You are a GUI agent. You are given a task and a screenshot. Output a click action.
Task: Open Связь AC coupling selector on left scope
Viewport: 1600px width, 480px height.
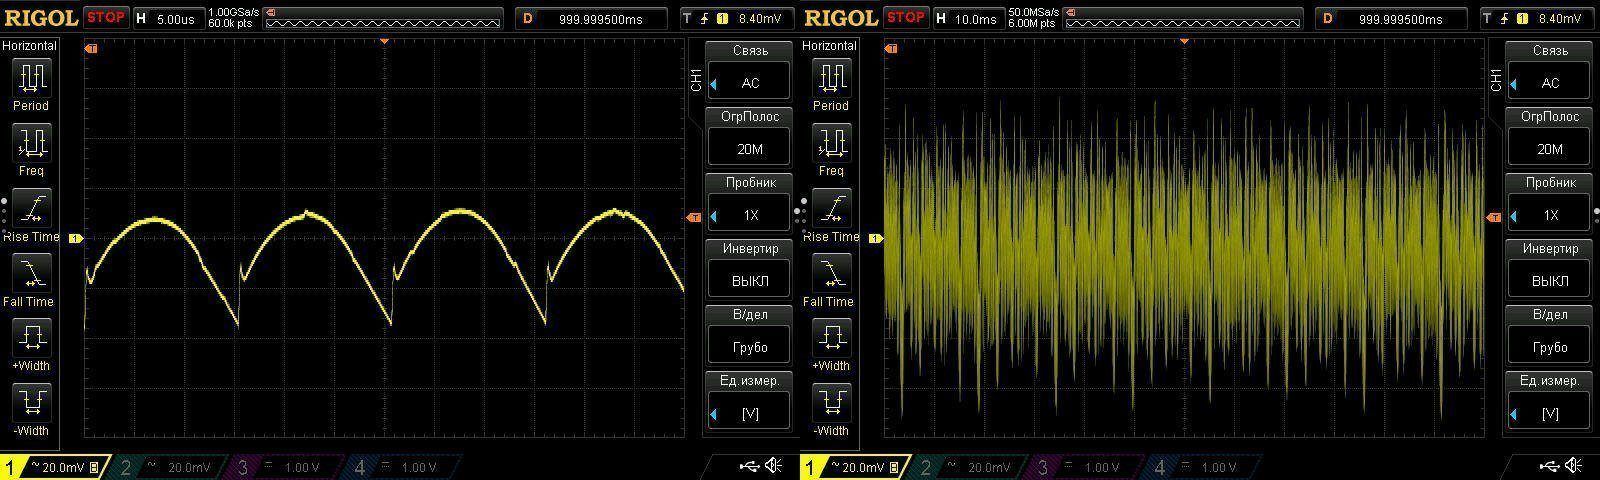pos(750,83)
